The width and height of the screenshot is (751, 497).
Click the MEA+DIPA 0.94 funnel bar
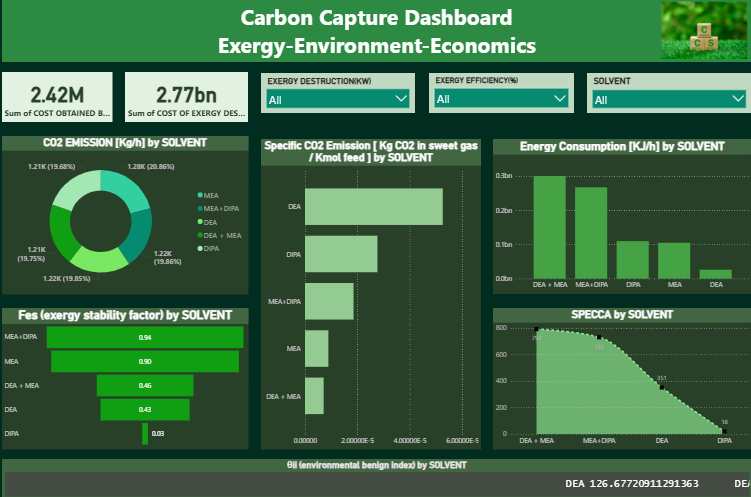(145, 338)
